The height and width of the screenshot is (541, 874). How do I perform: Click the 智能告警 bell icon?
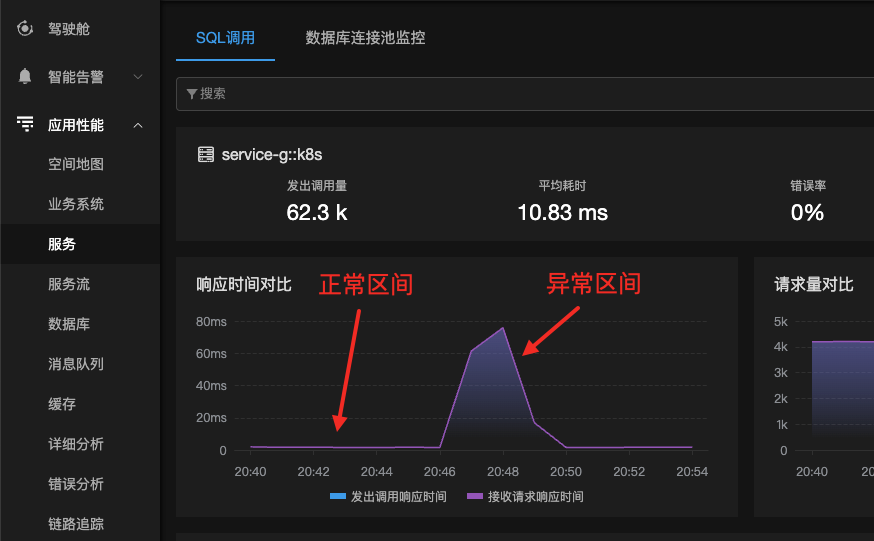[x=25, y=76]
